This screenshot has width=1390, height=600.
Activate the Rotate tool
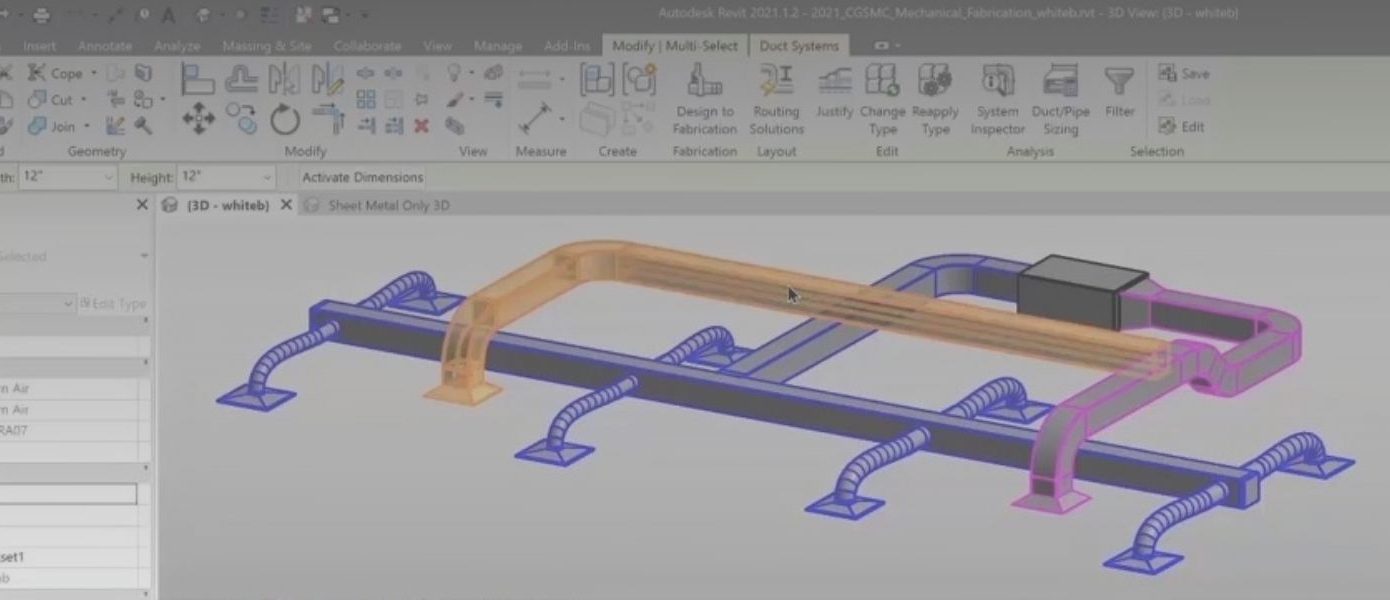coord(286,120)
